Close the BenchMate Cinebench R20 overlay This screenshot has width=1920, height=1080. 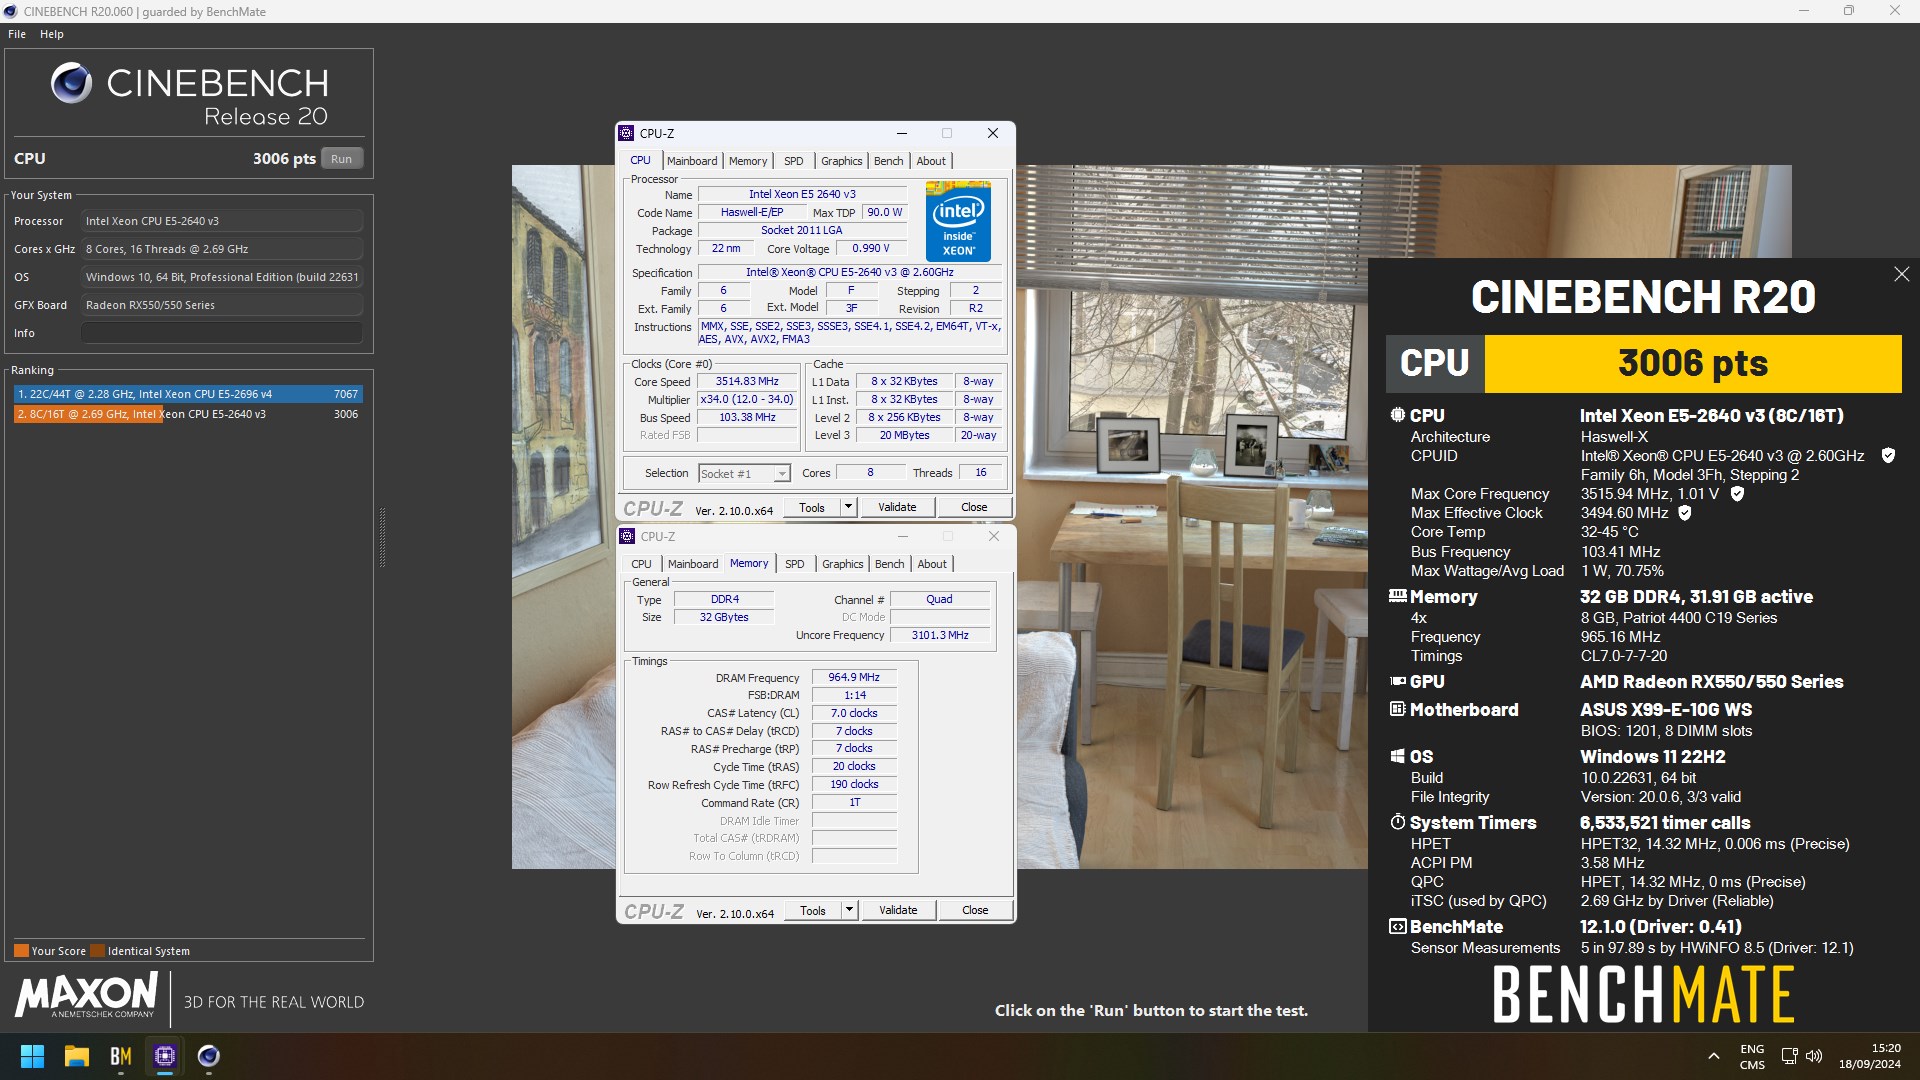point(1901,274)
